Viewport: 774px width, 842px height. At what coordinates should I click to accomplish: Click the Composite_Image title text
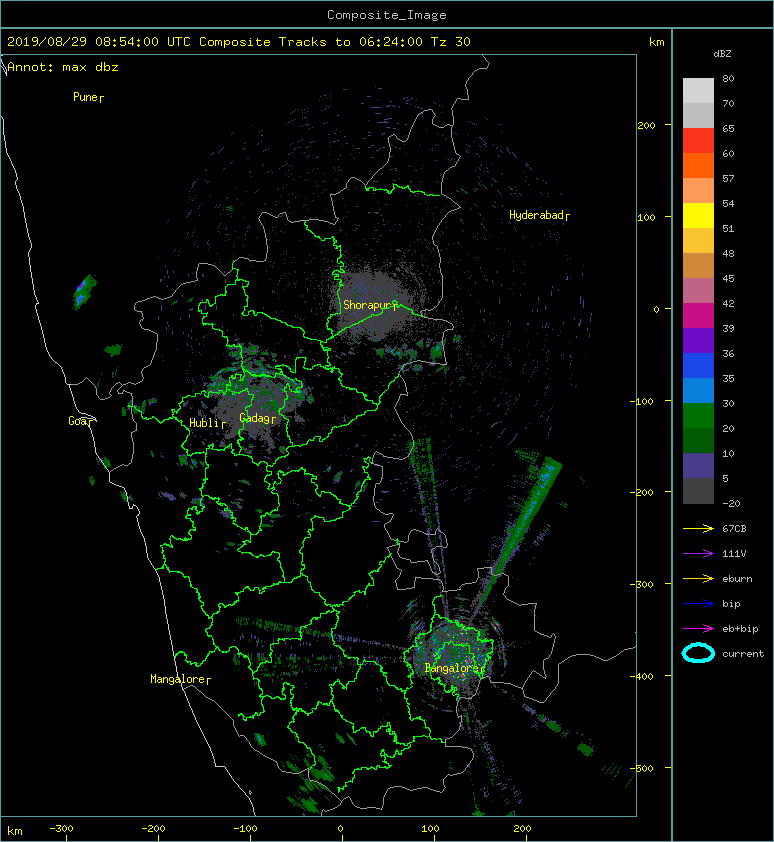point(387,15)
